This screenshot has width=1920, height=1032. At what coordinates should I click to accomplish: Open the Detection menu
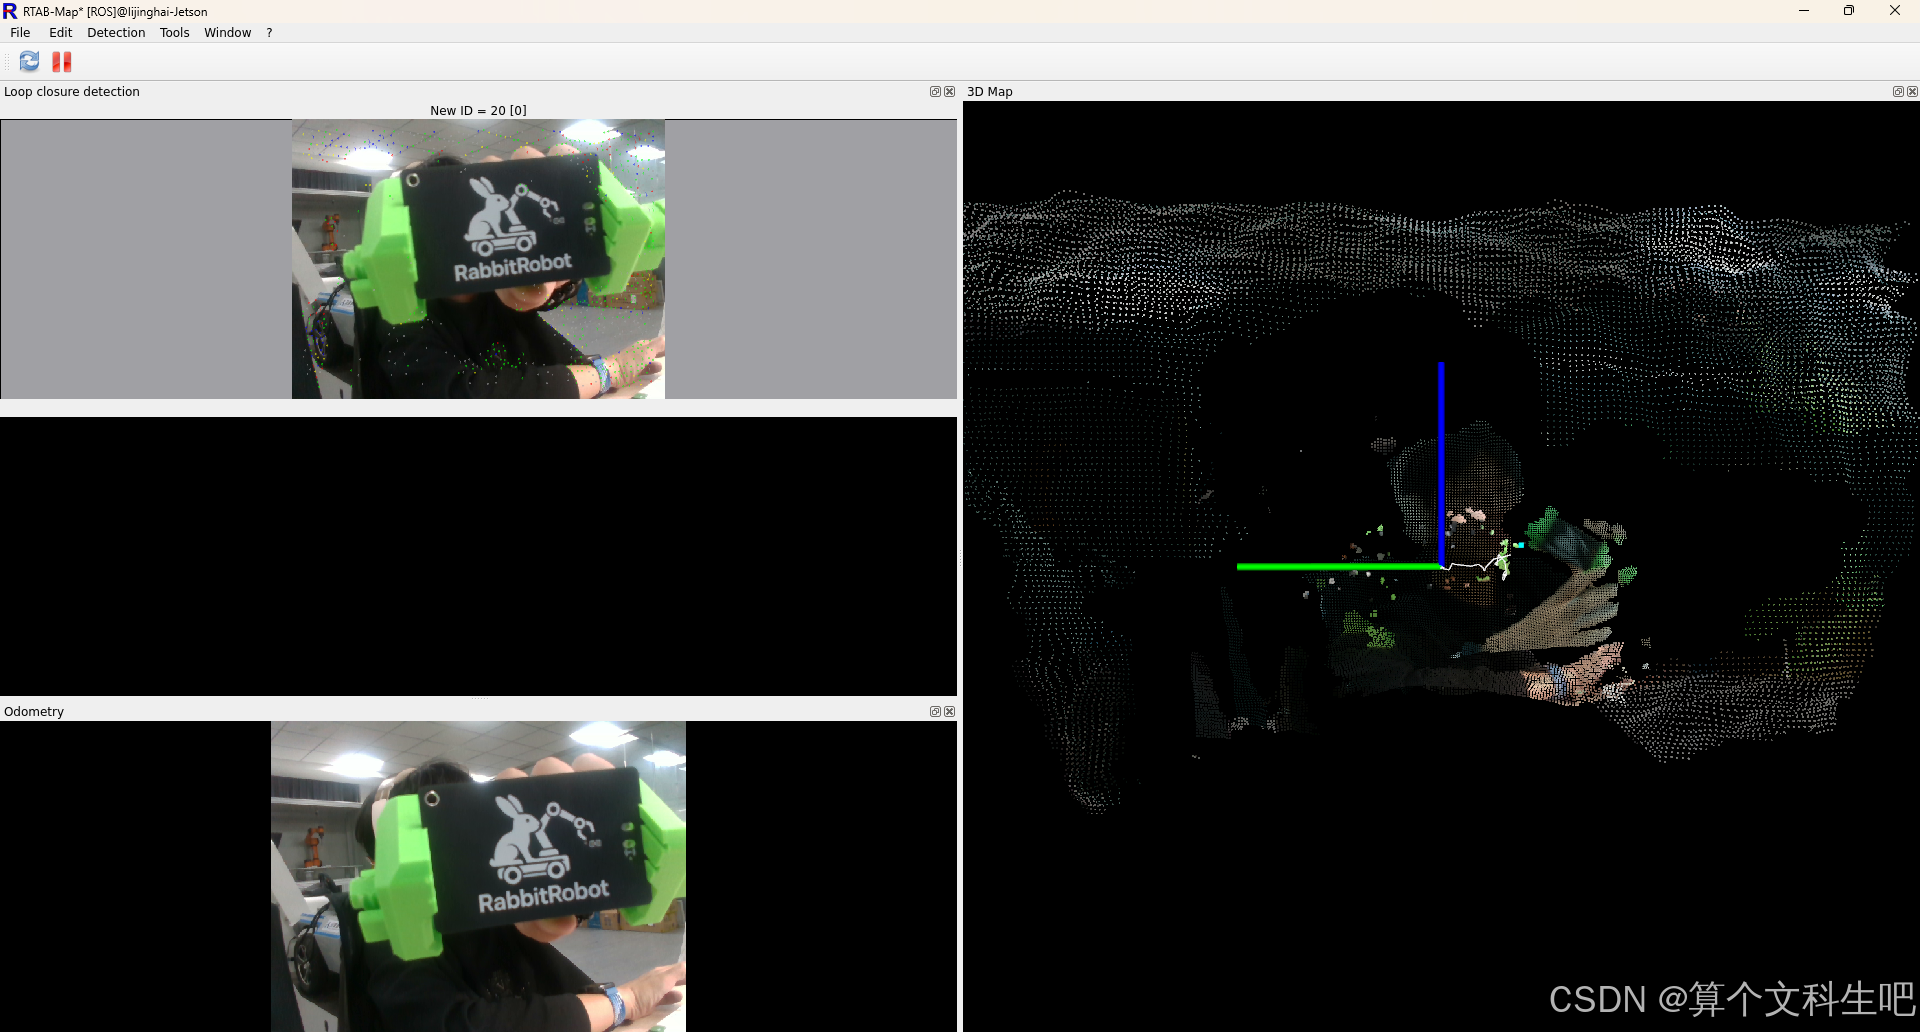tap(116, 33)
